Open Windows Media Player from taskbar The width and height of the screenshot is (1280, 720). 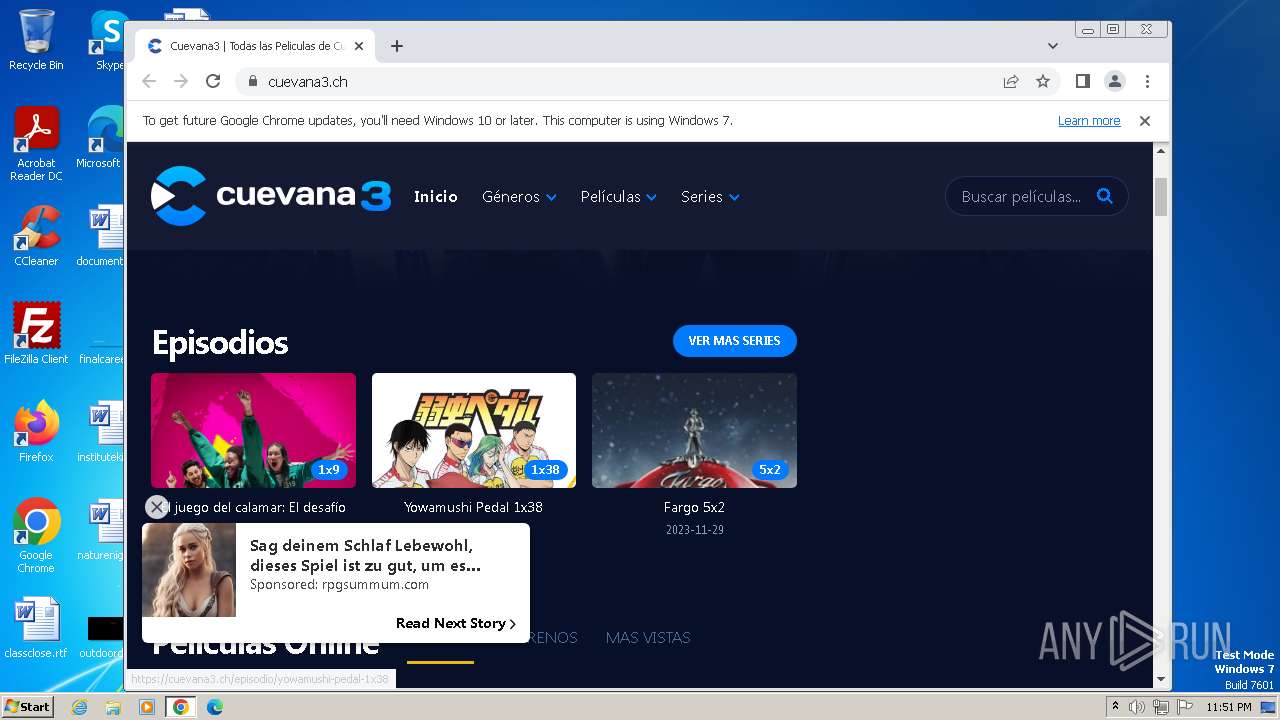click(147, 707)
